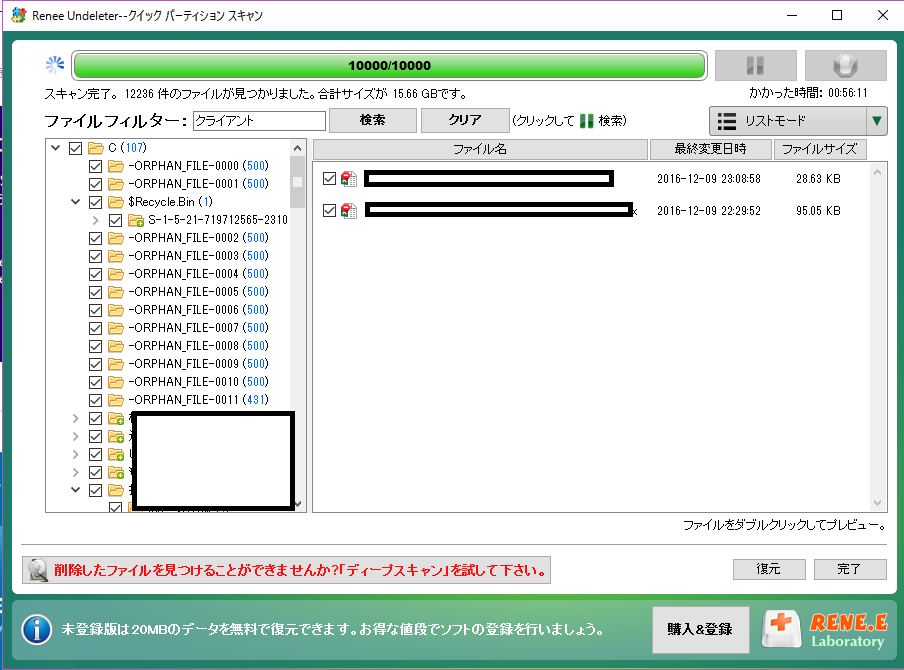
Task: Click file list scroll down arrow
Action: (877, 503)
